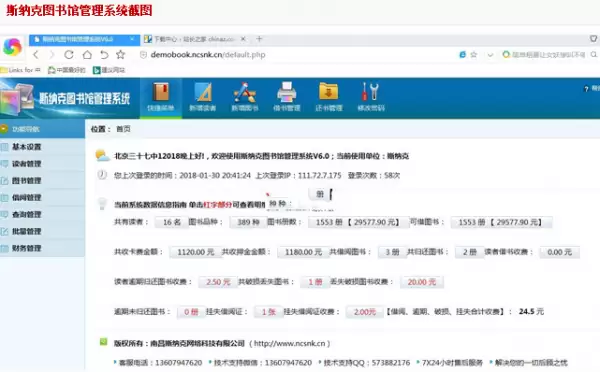
Task: Click the http://www.ncsnk.cn company link
Action: pyautogui.click(x=290, y=343)
